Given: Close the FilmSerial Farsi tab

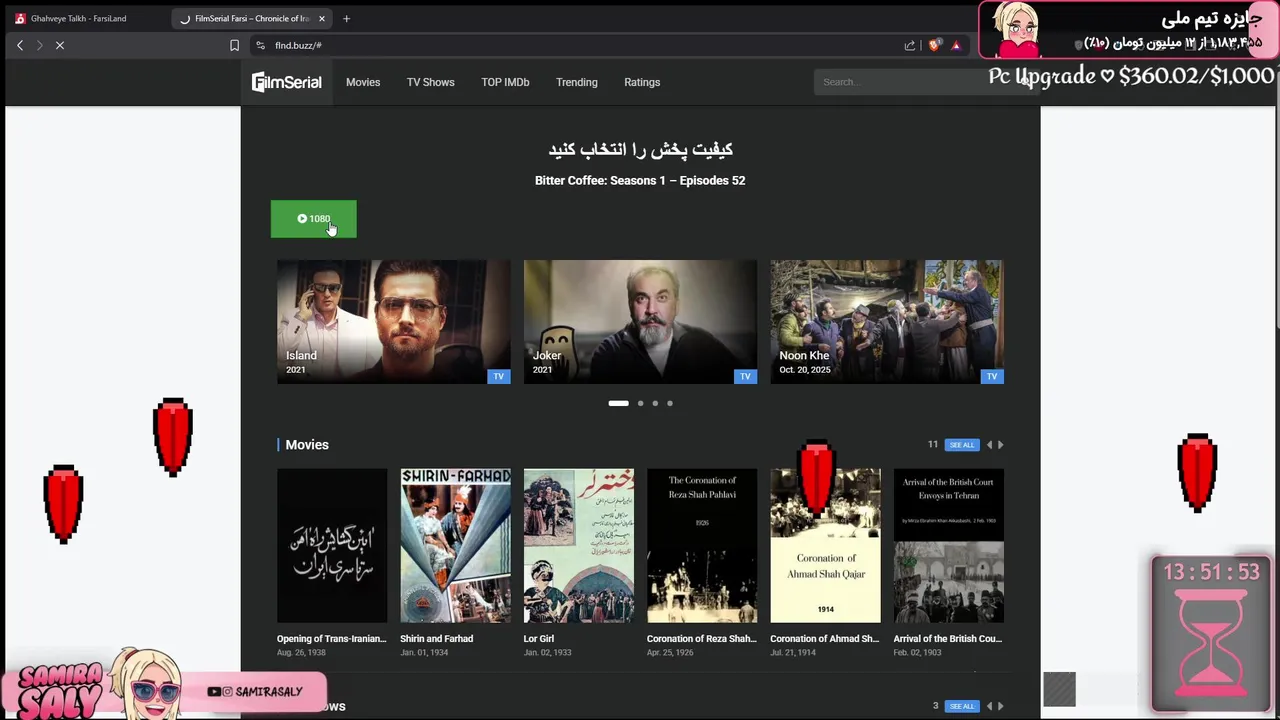Looking at the screenshot, I should click(322, 18).
